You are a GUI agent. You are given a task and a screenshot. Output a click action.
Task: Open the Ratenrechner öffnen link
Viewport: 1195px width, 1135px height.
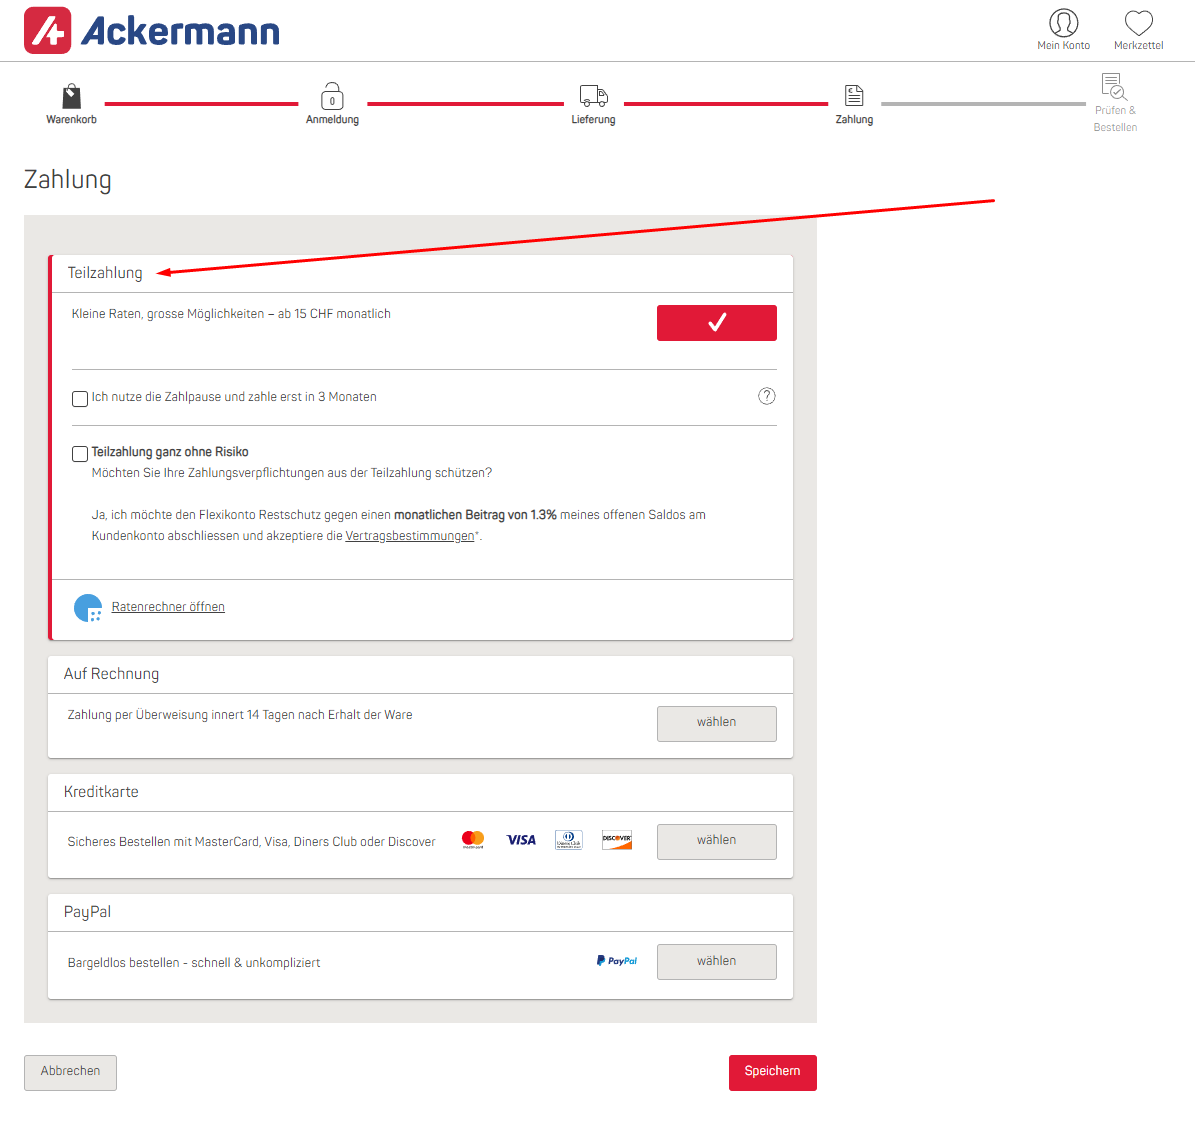(168, 607)
